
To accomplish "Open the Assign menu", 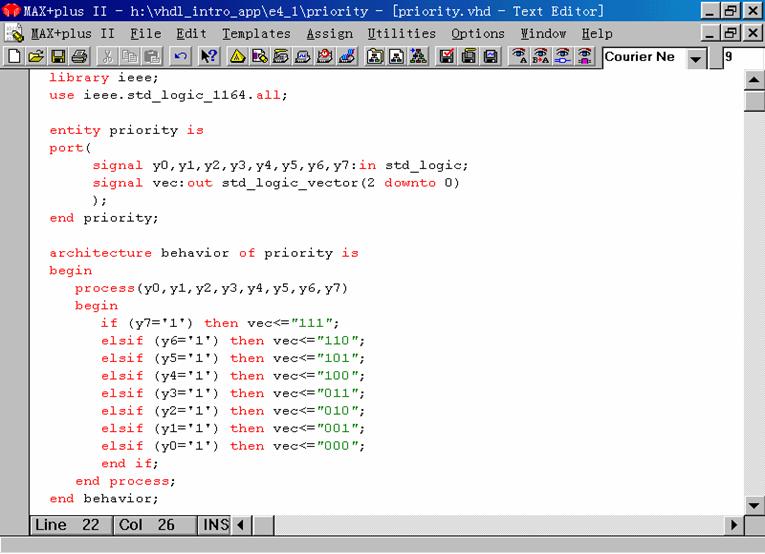I will pyautogui.click(x=329, y=34).
